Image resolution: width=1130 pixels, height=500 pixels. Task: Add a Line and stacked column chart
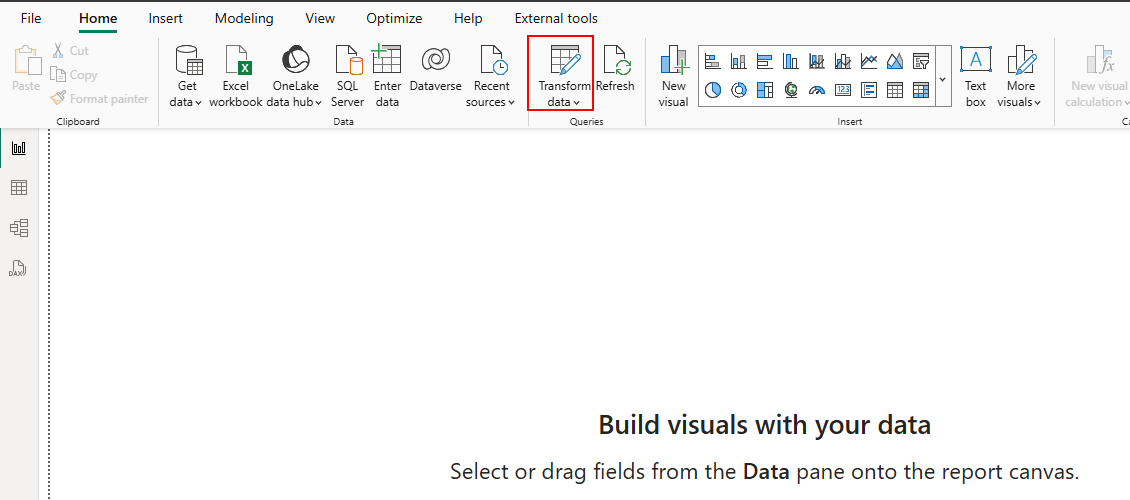click(x=817, y=61)
